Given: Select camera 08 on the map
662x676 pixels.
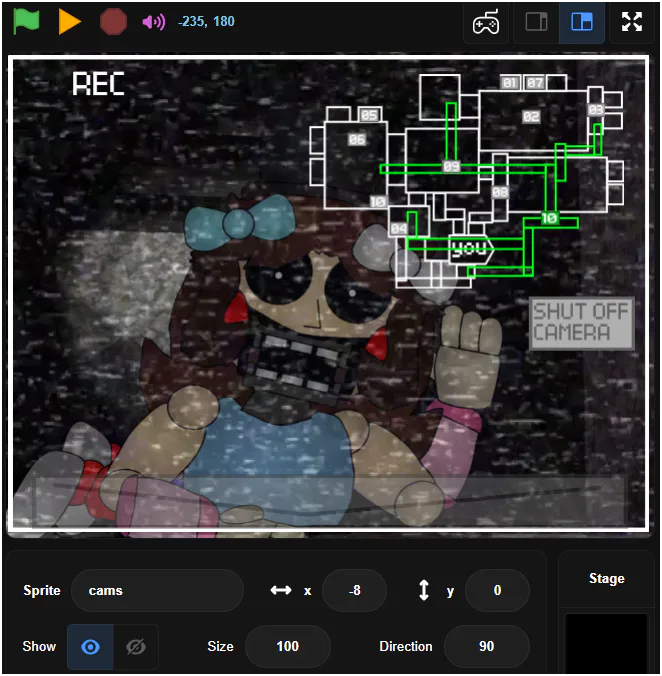Looking at the screenshot, I should point(500,192).
